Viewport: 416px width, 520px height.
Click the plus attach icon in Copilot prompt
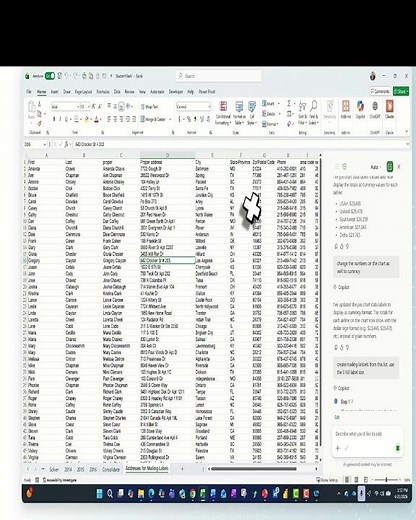(337, 448)
